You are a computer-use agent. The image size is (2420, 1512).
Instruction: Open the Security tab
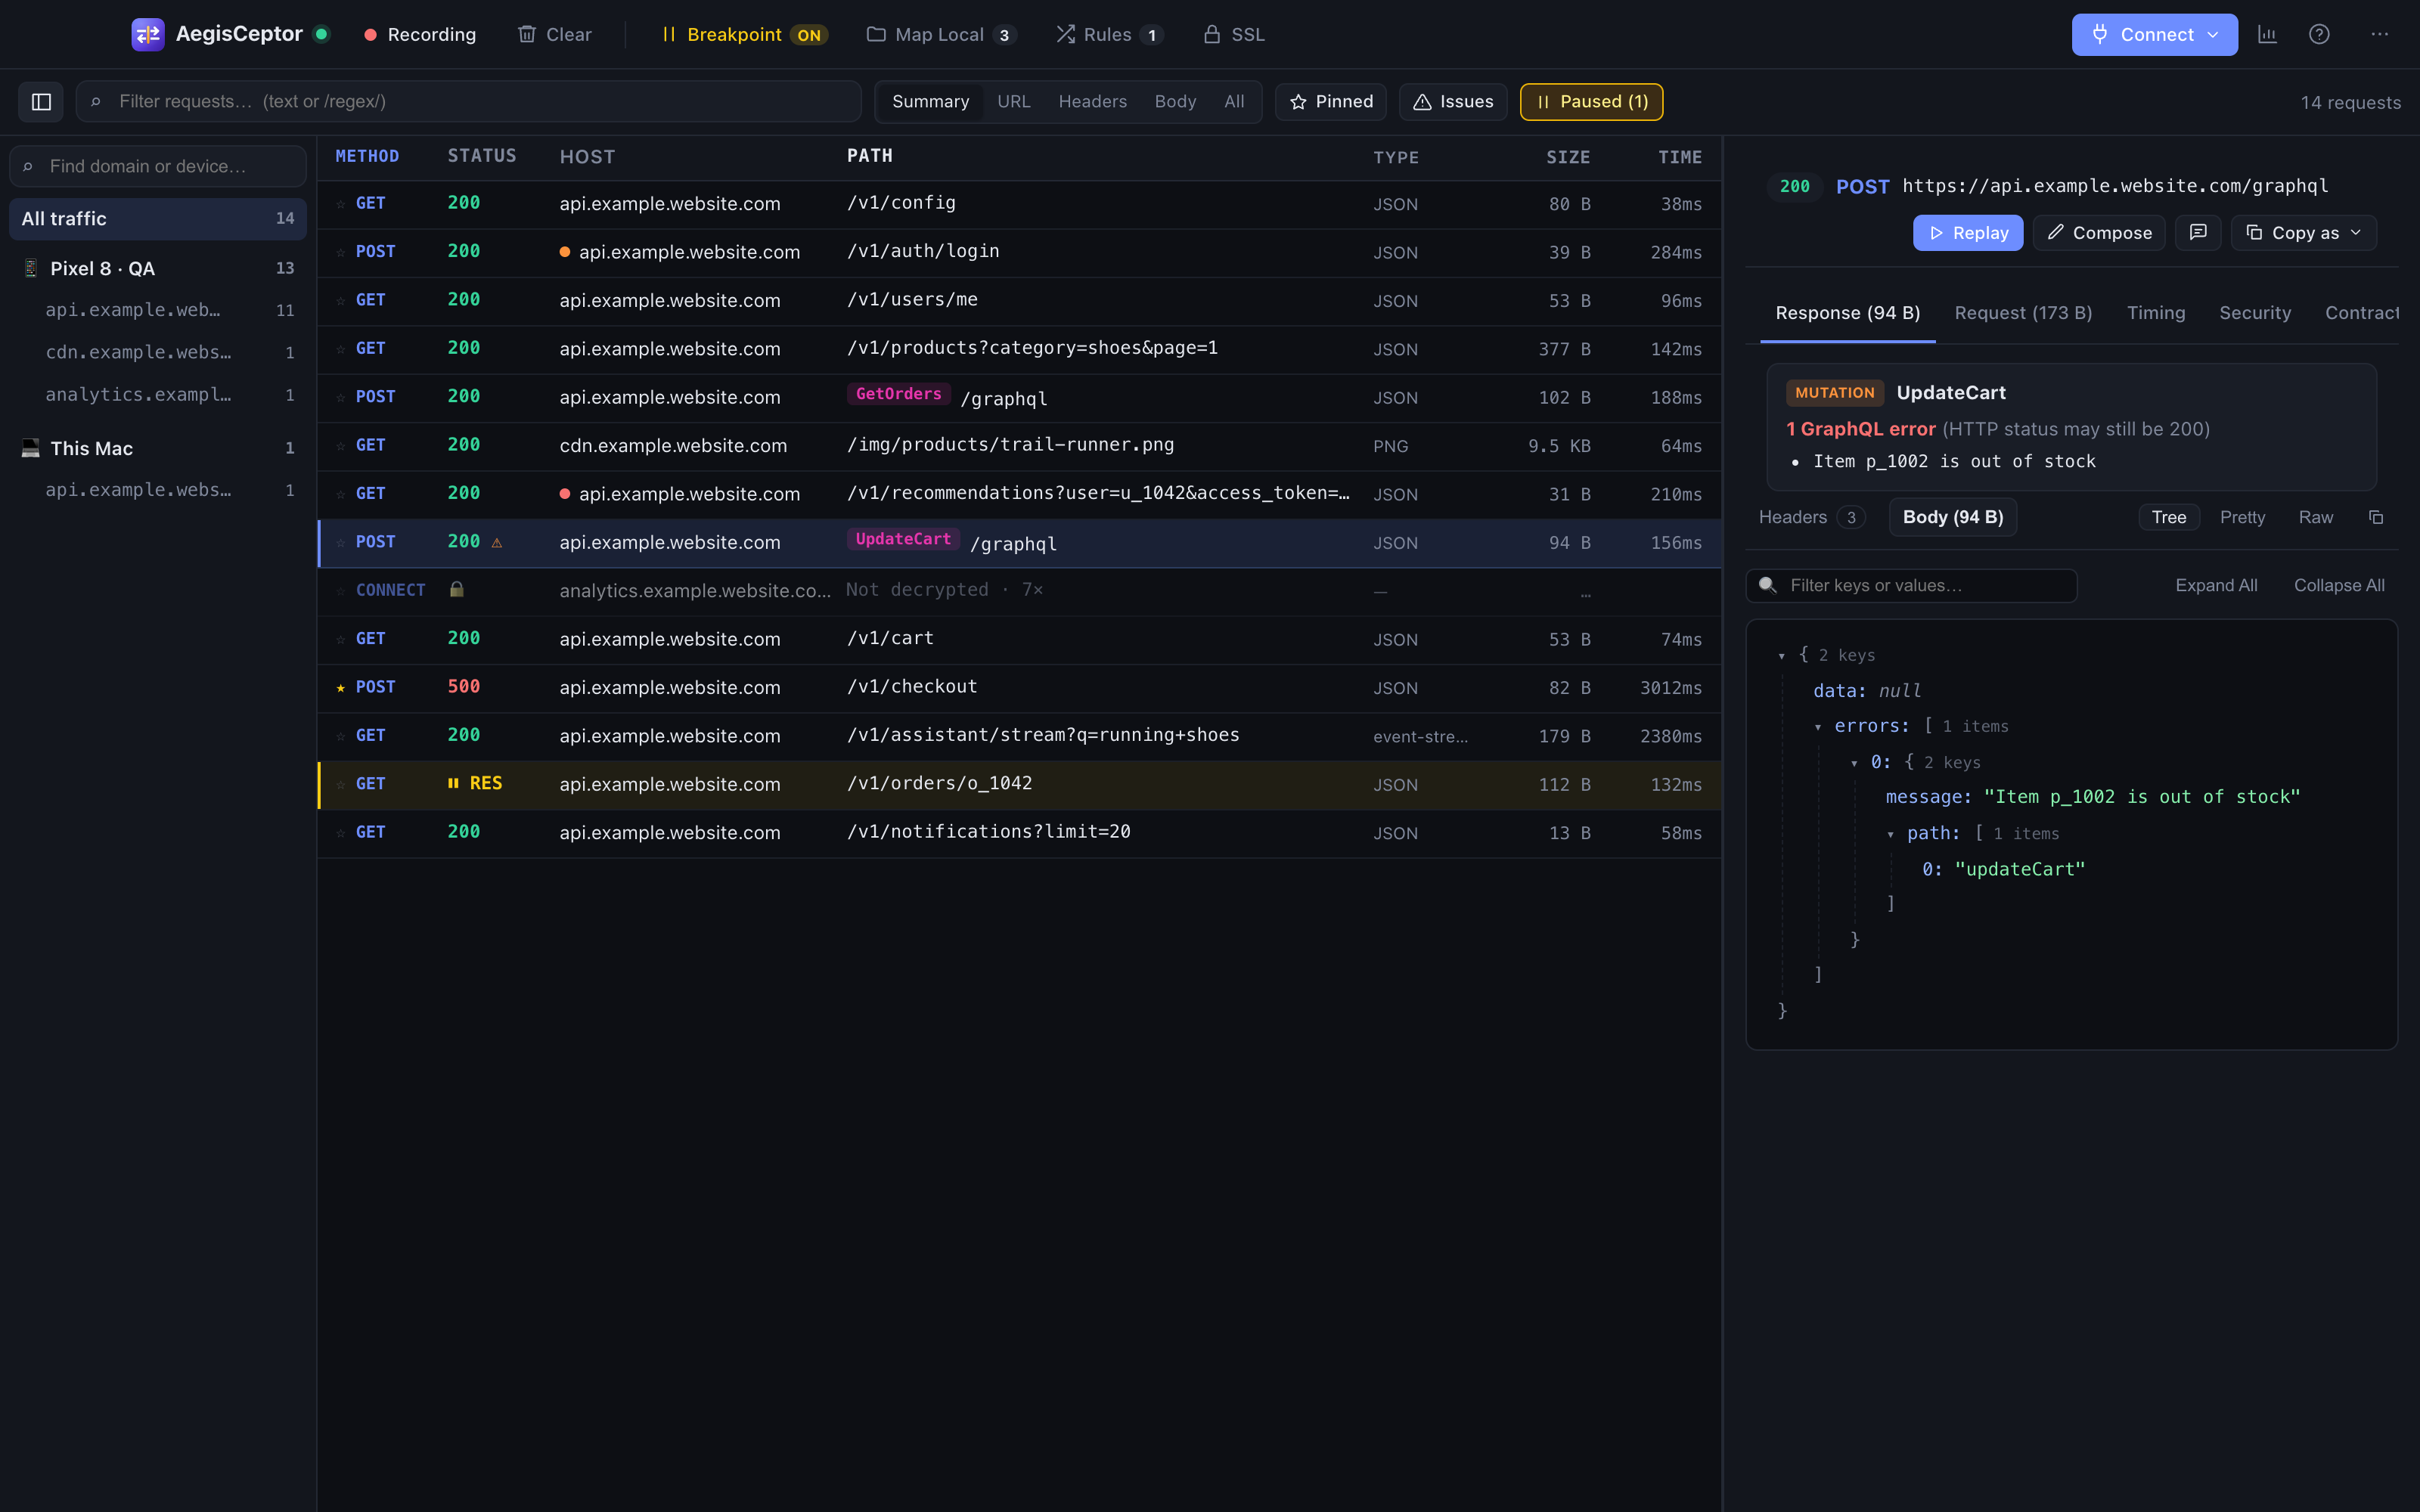(x=2255, y=313)
